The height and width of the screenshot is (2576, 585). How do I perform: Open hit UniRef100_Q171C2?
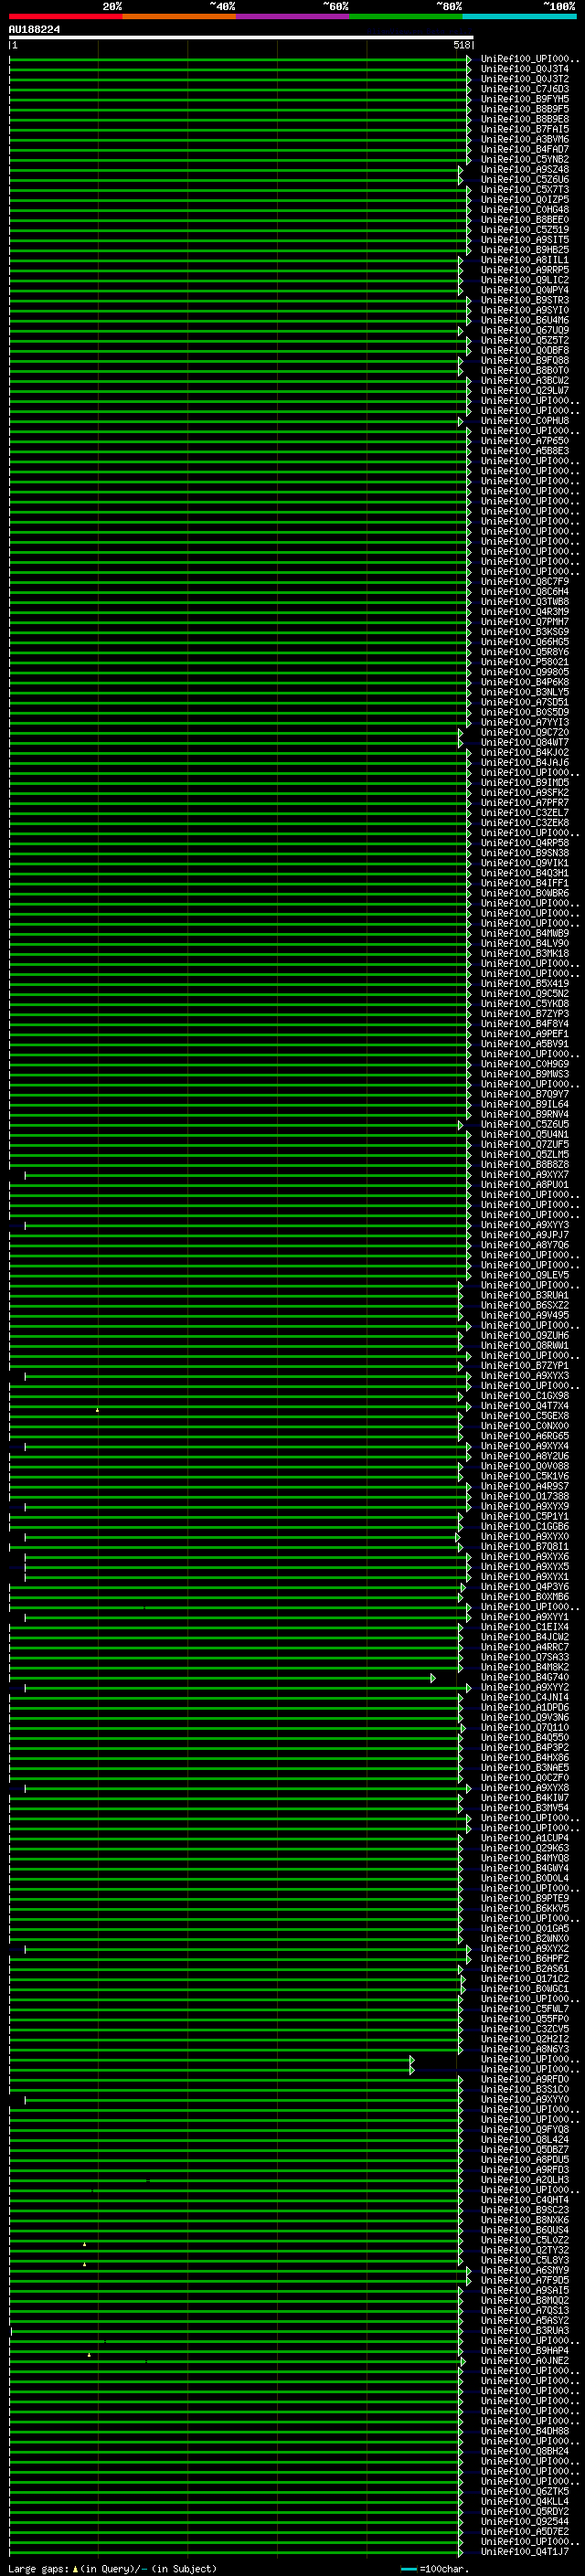pos(525,1979)
